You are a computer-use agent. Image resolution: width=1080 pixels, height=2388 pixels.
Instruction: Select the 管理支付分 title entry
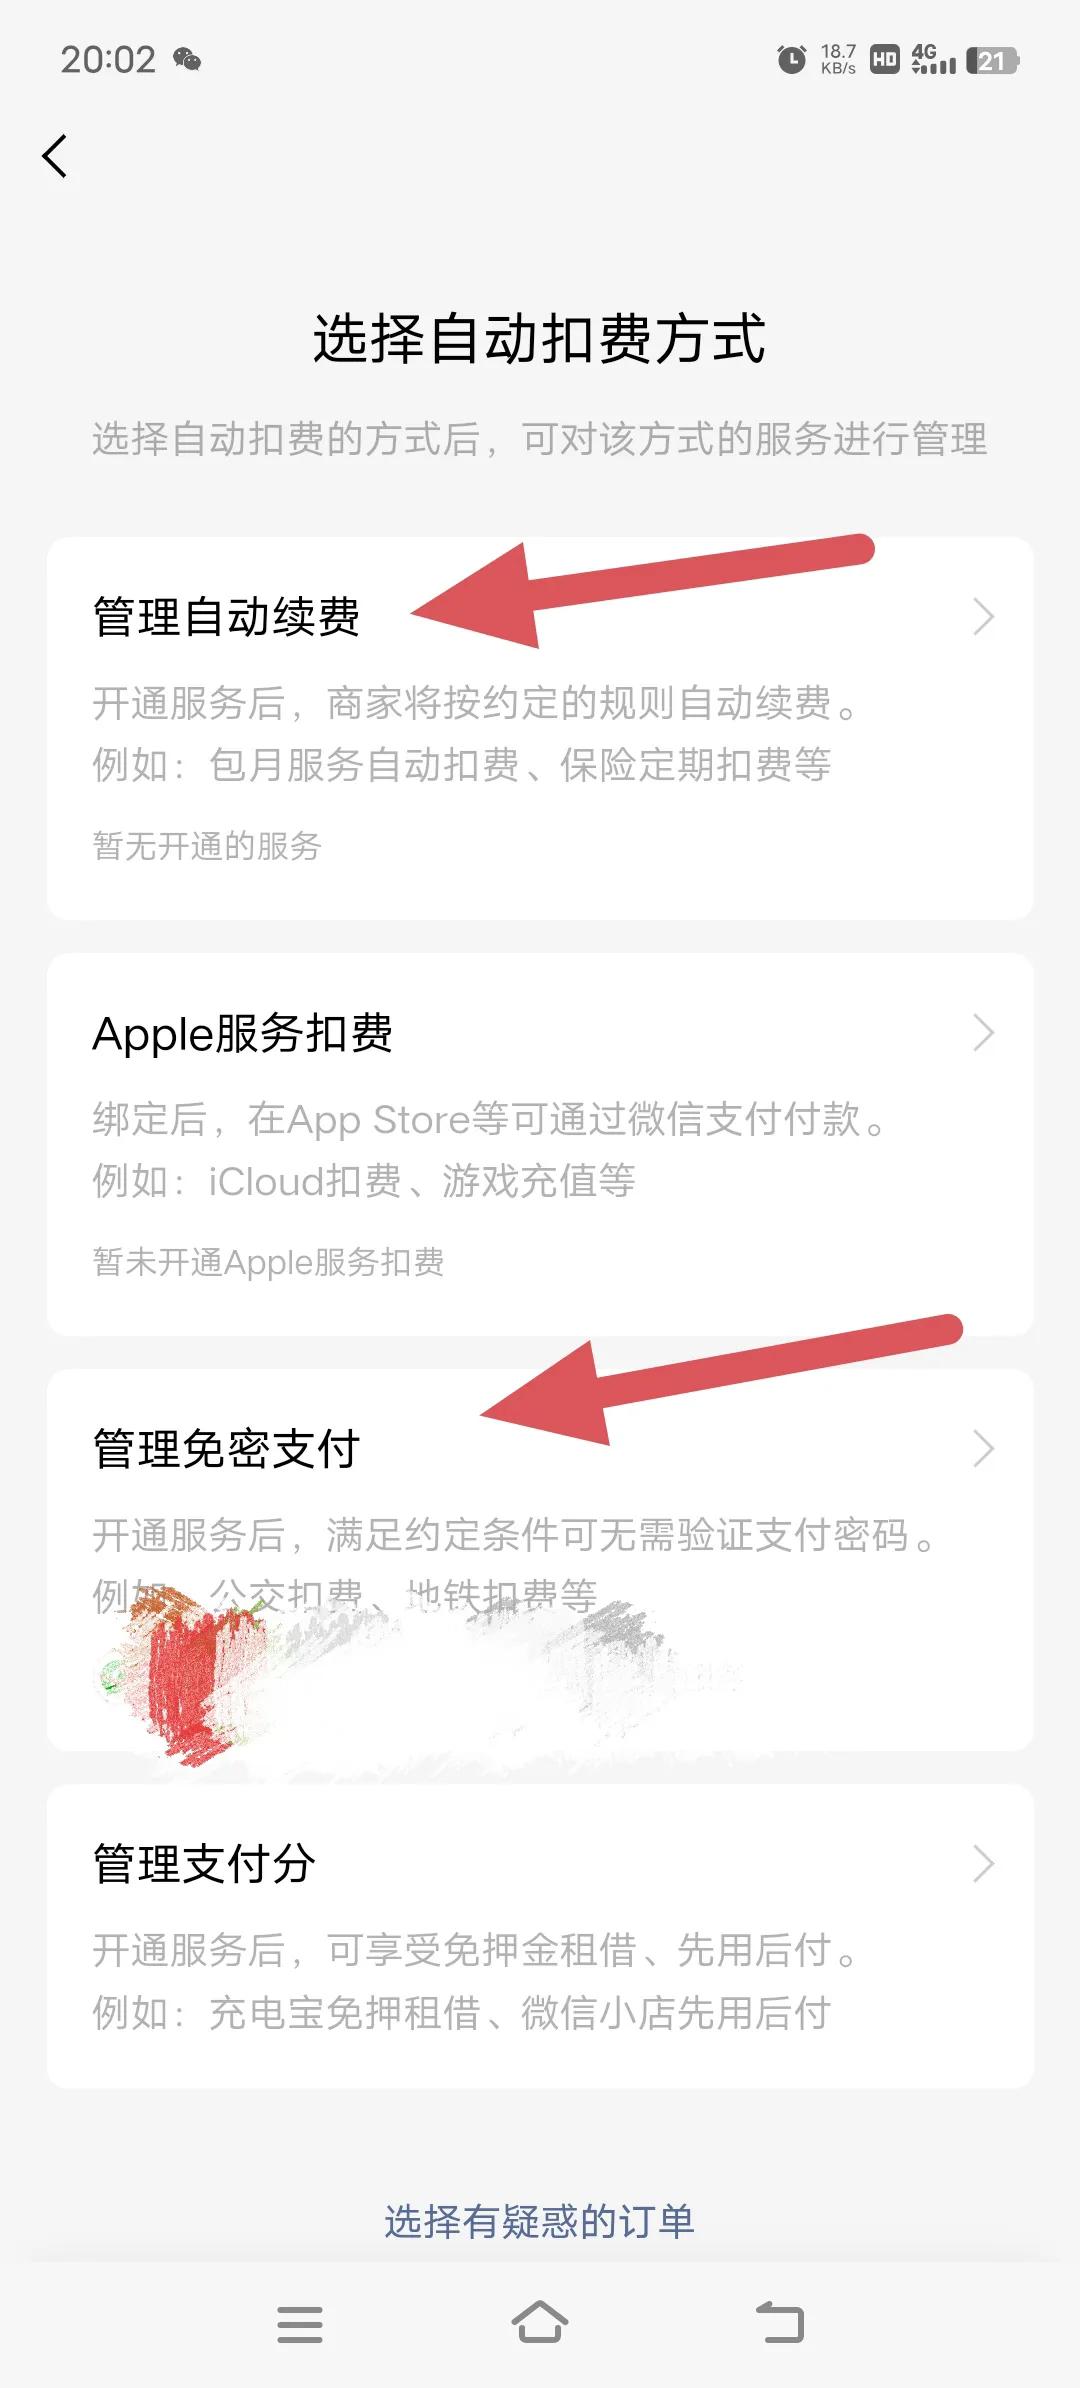click(204, 1864)
